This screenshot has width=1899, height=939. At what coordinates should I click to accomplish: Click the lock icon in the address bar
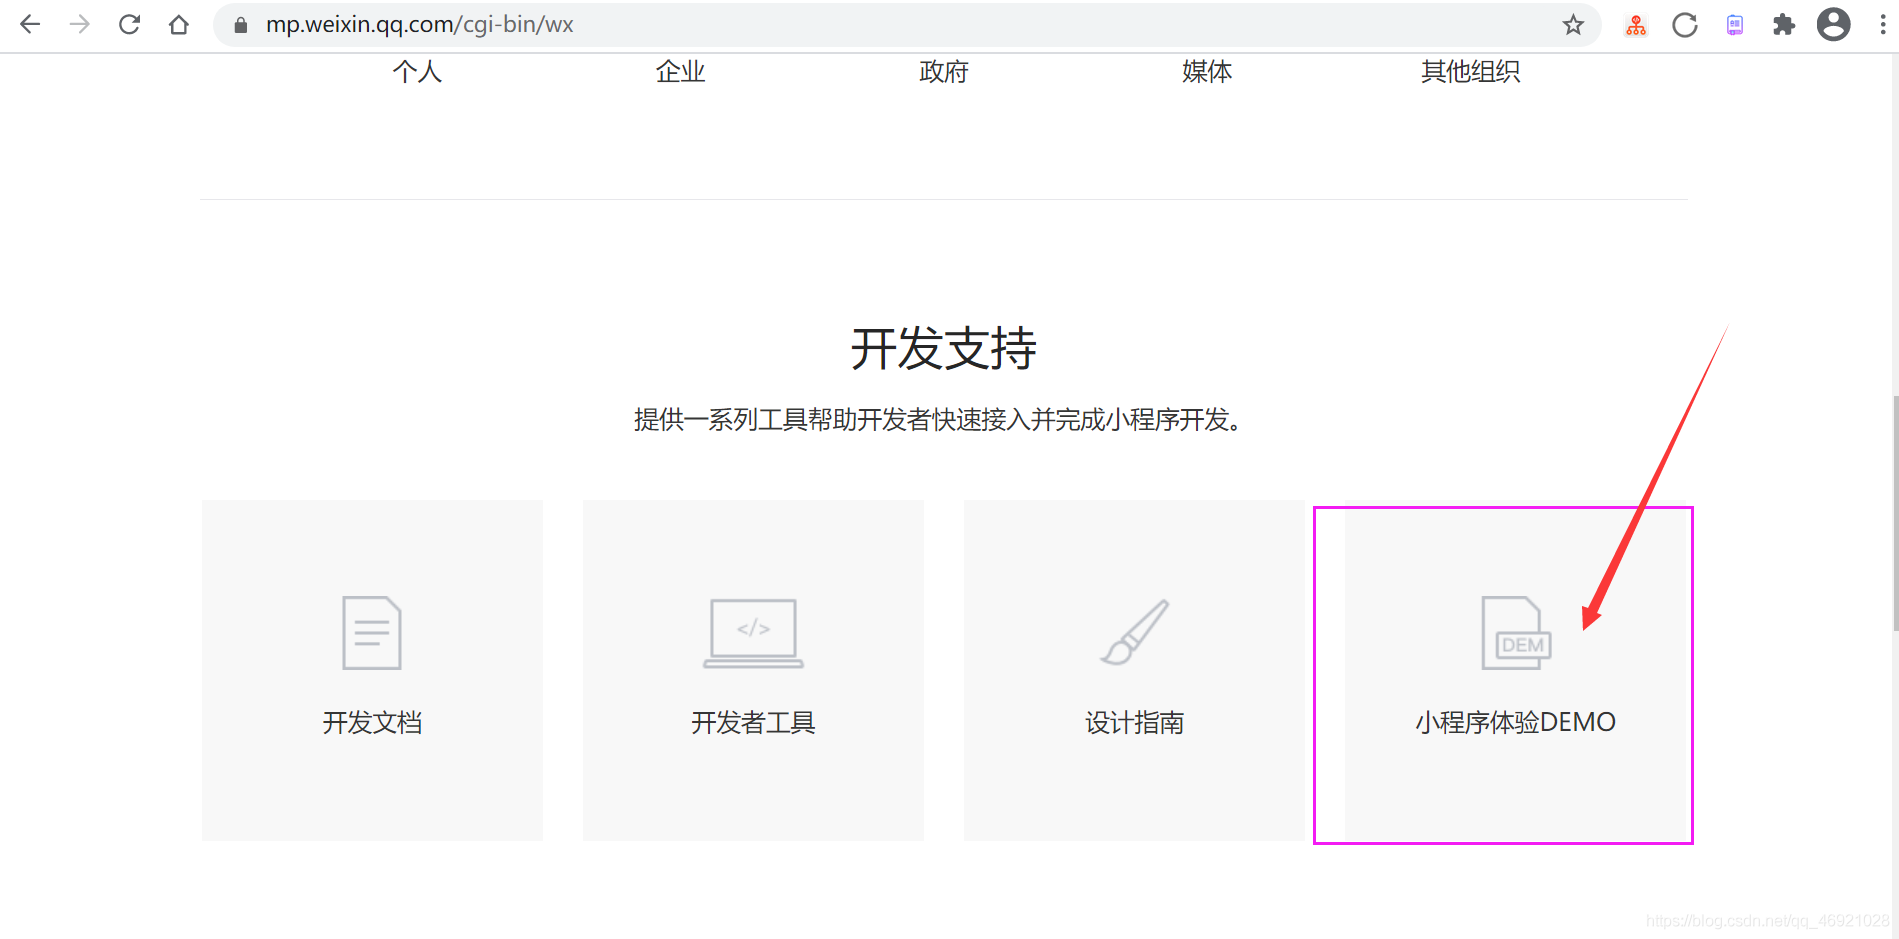(x=240, y=25)
